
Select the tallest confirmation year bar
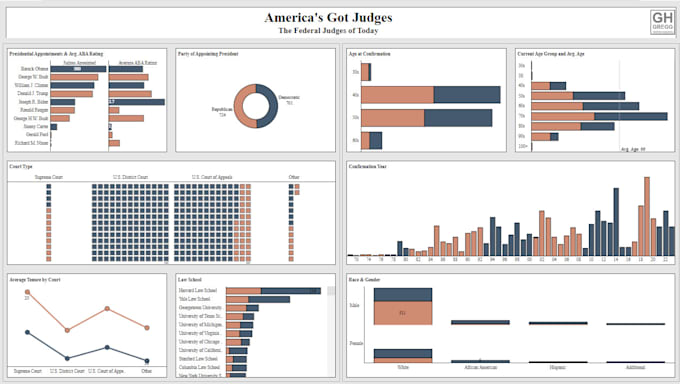[647, 216]
